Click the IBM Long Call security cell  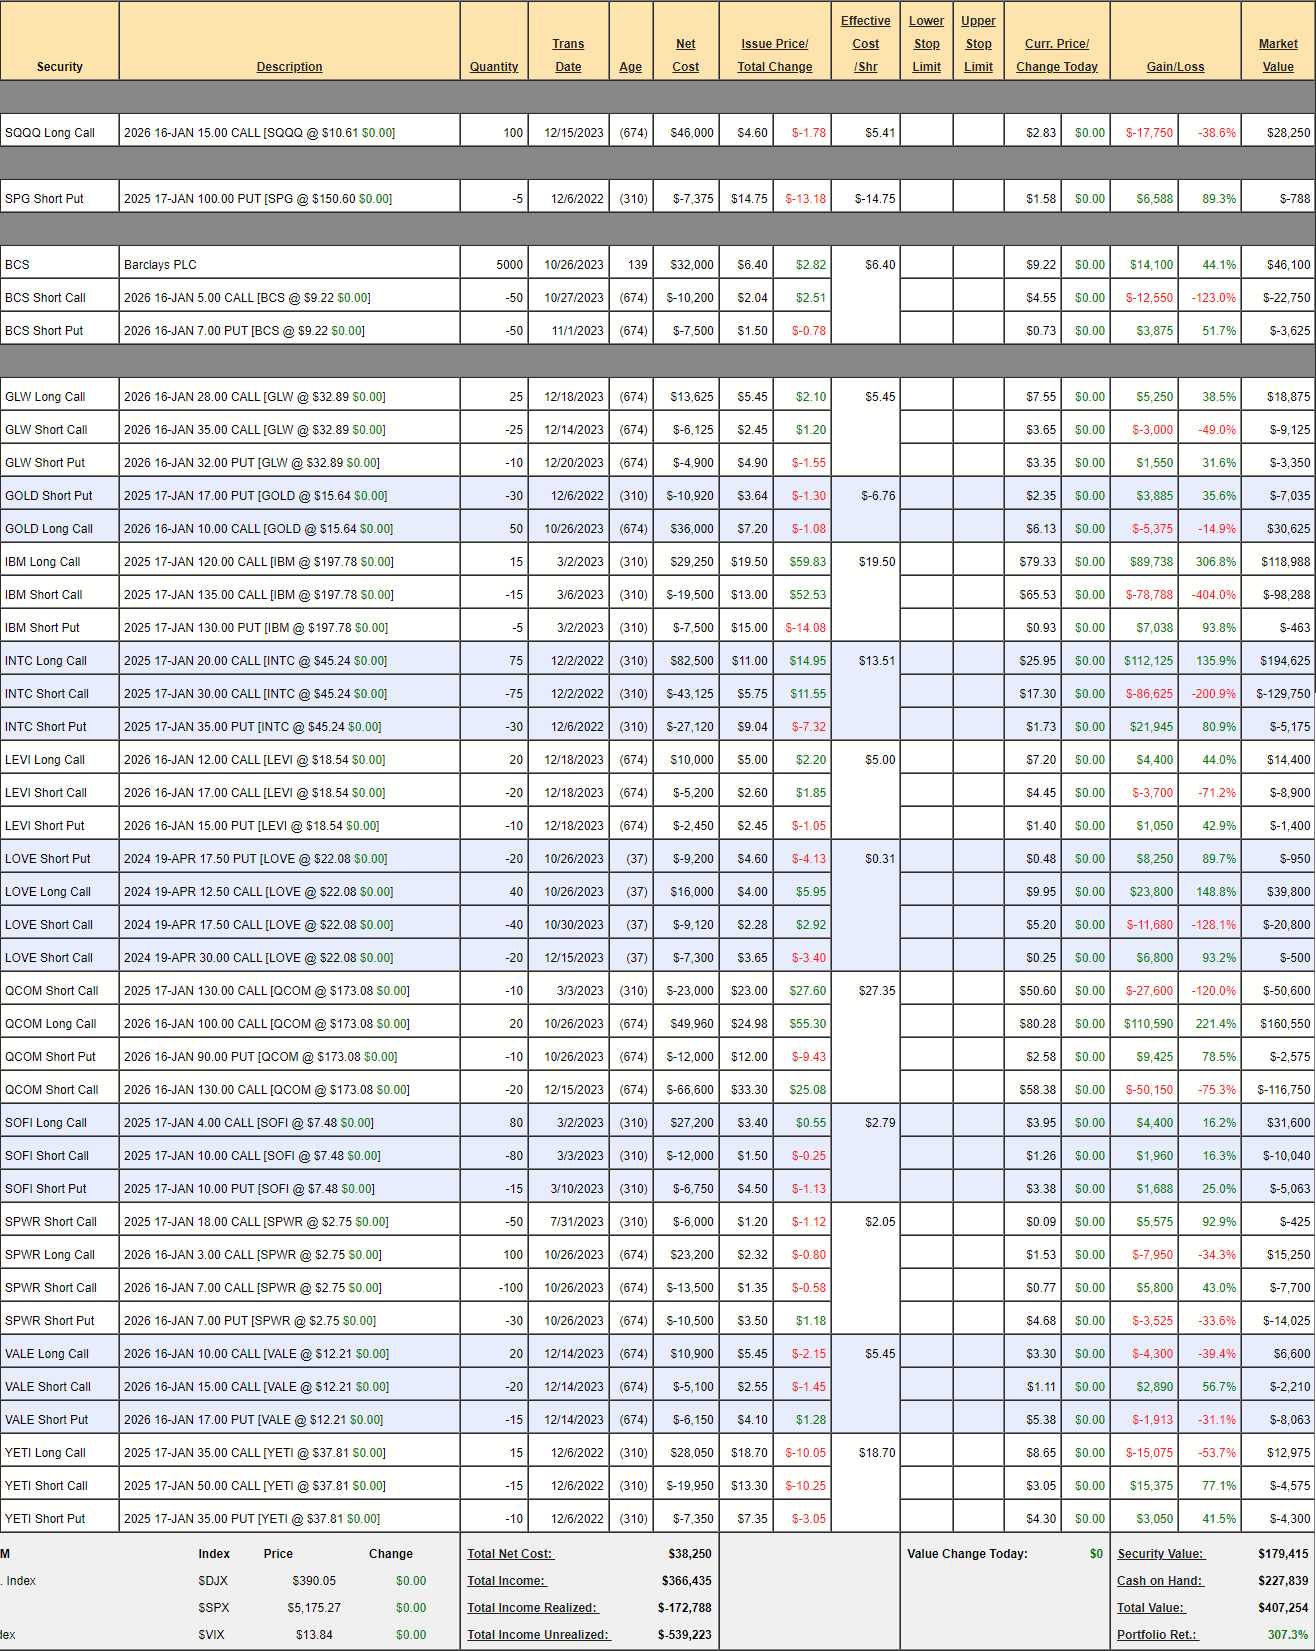coord(43,562)
